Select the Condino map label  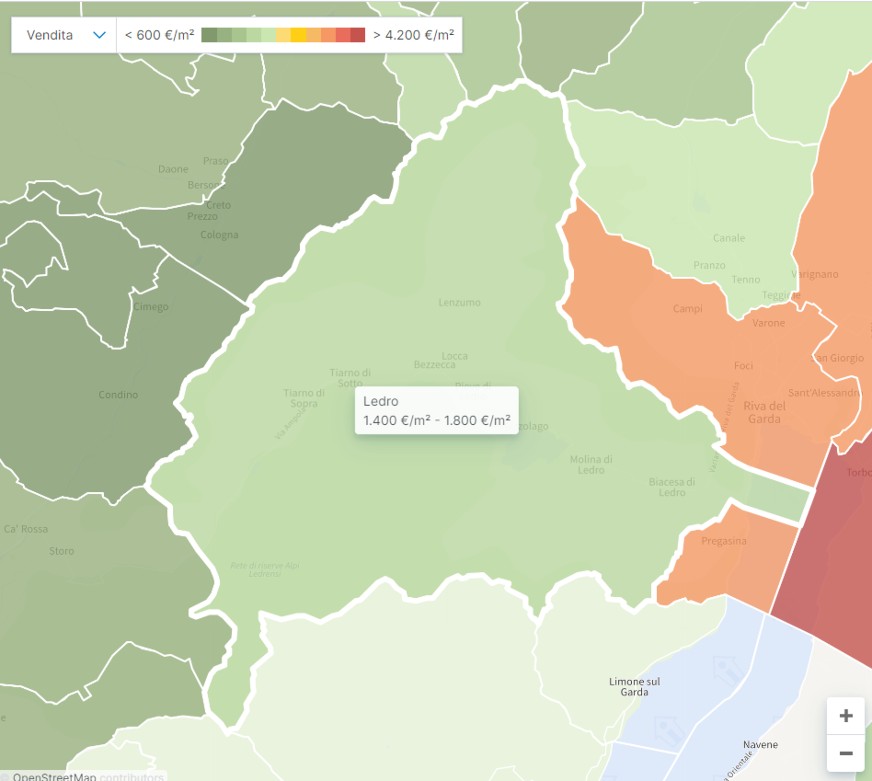point(118,395)
